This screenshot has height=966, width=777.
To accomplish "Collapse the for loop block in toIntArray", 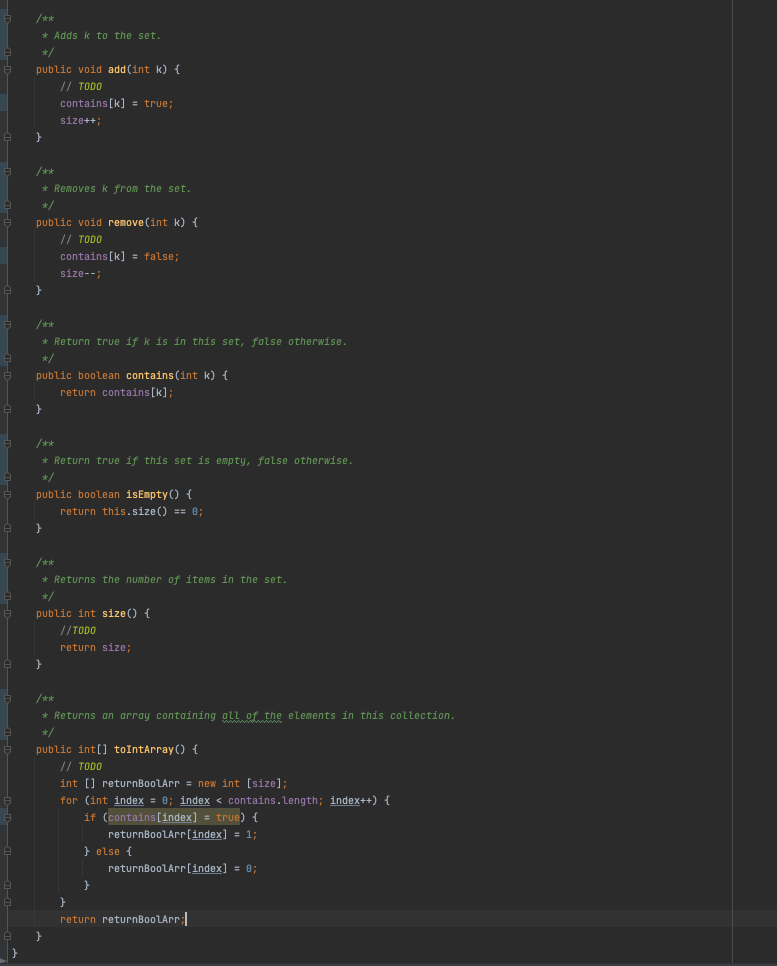I will [x=7, y=801].
